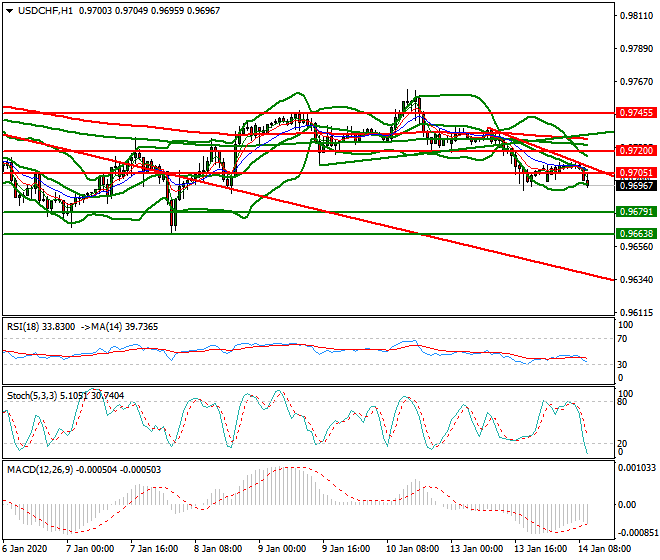
Task: Click the 0.98110 value on price scale
Action: point(636,16)
